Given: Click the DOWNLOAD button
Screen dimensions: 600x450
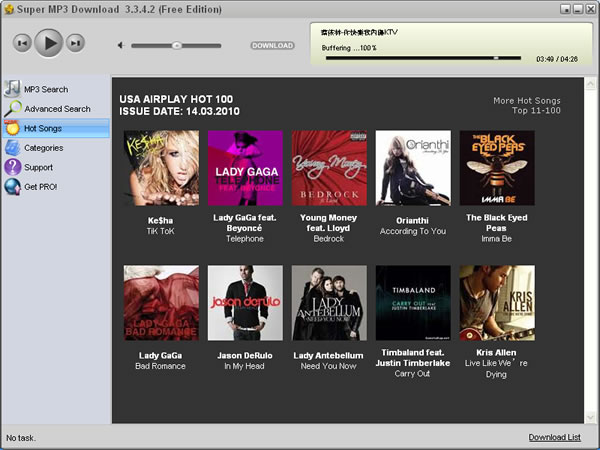Looking at the screenshot, I should coord(272,46).
